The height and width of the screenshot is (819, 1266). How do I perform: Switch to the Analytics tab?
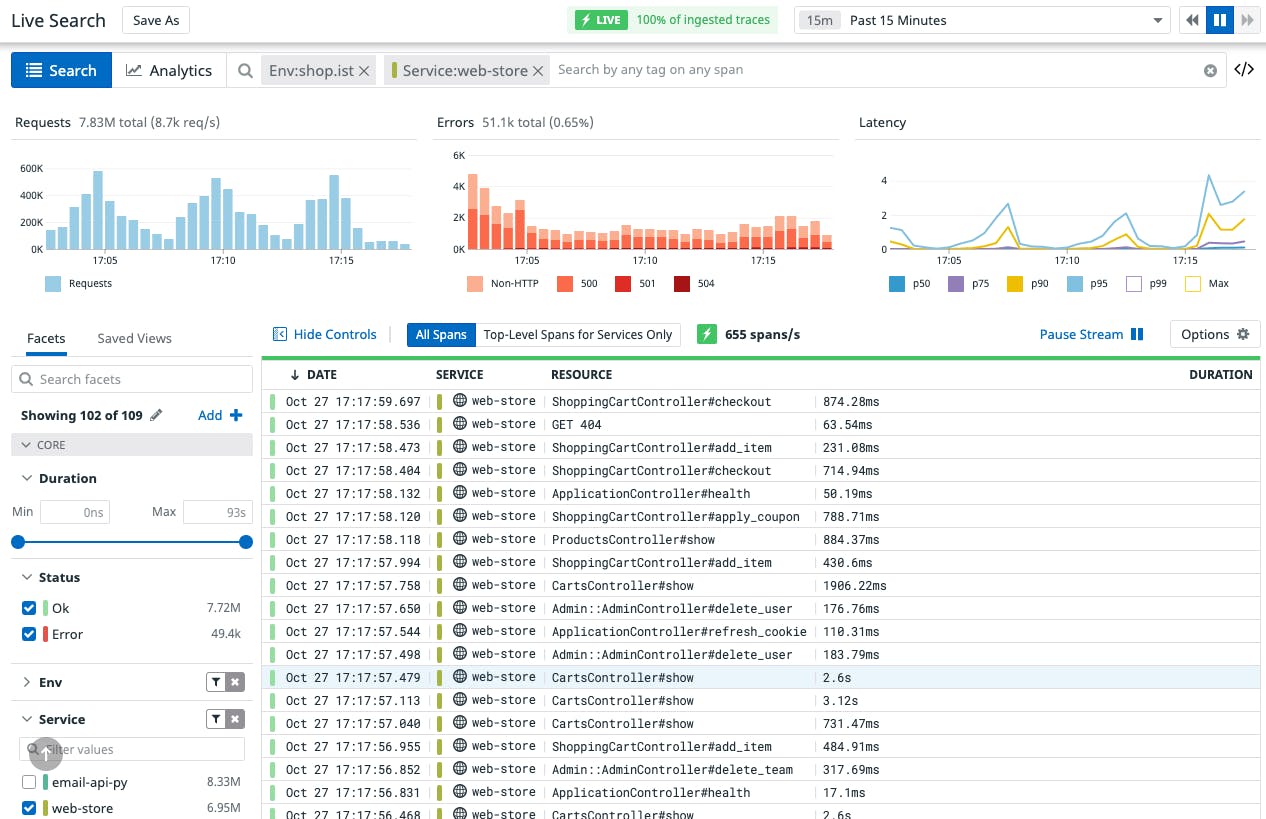point(169,70)
